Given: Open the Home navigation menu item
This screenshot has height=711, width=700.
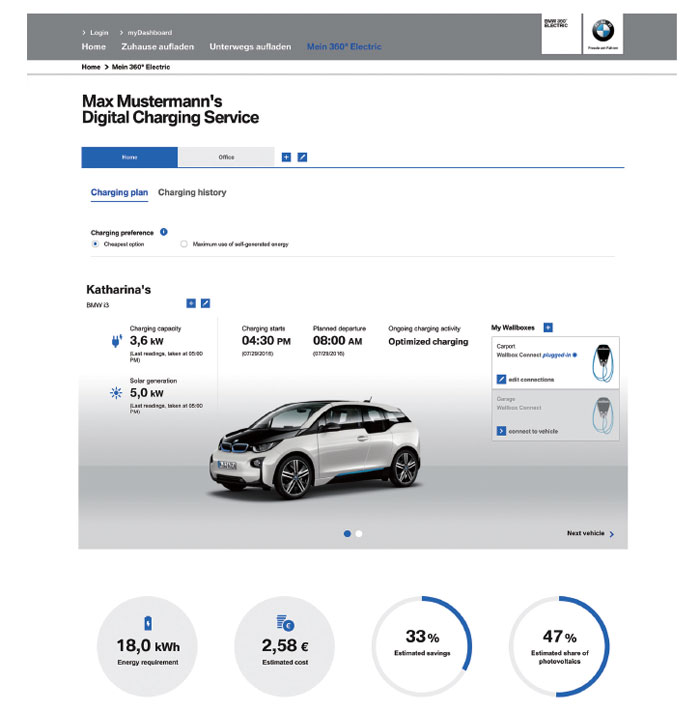Looking at the screenshot, I should click(93, 46).
